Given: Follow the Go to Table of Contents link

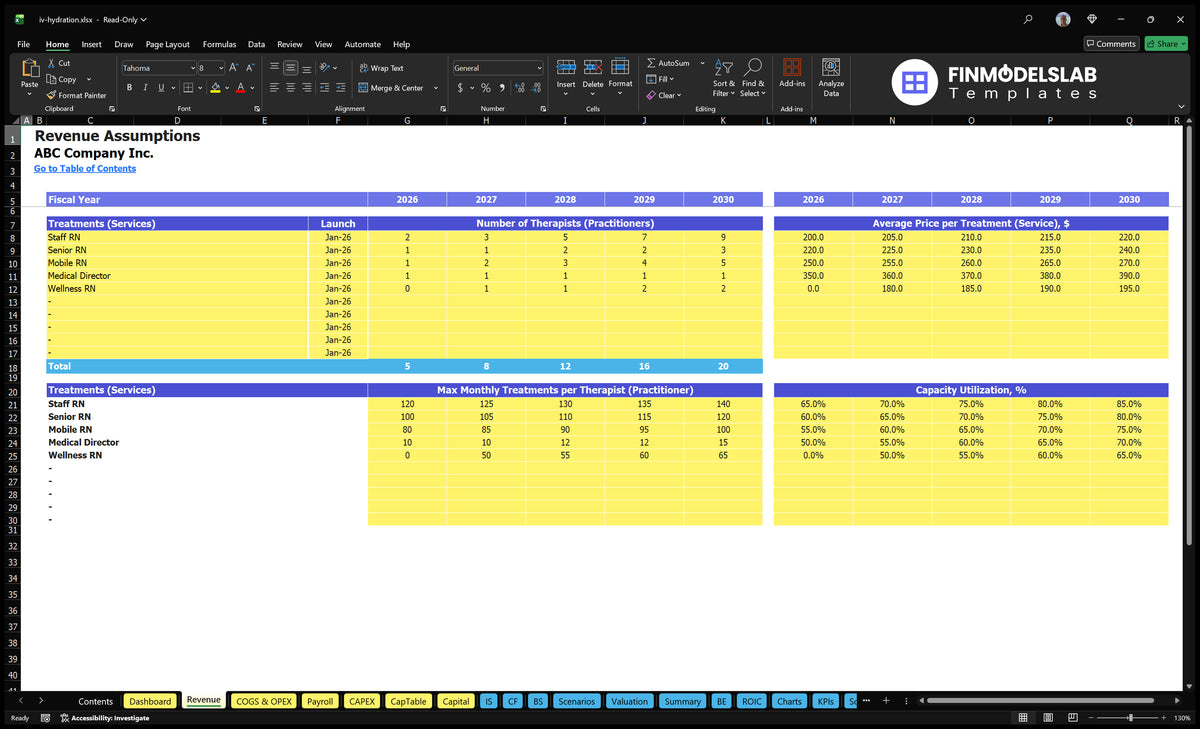Looking at the screenshot, I should click(85, 168).
